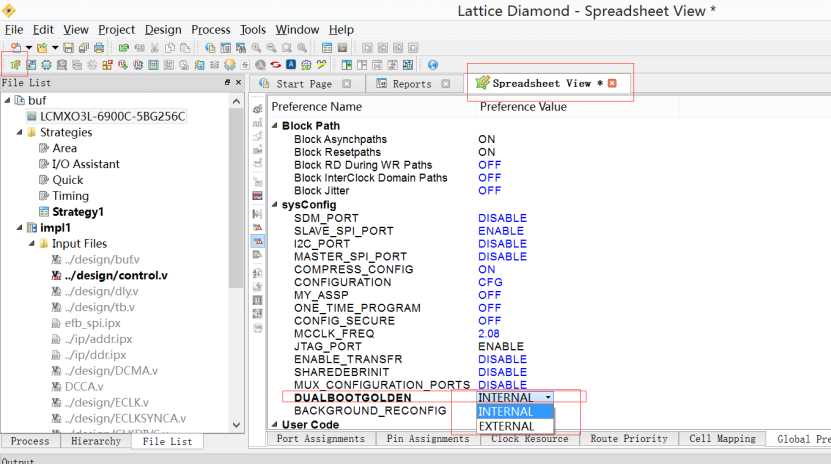The width and height of the screenshot is (831, 464).
Task: Click the New file icon
Action: [16, 48]
